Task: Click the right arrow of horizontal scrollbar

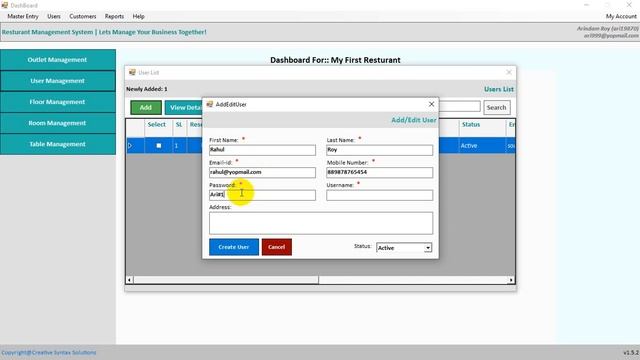Action: [x=511, y=280]
